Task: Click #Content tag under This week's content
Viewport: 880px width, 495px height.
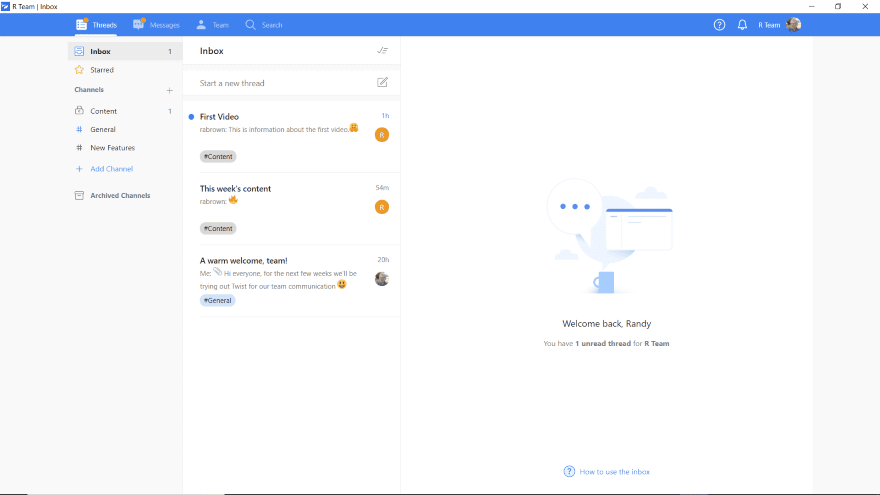Action: [218, 228]
